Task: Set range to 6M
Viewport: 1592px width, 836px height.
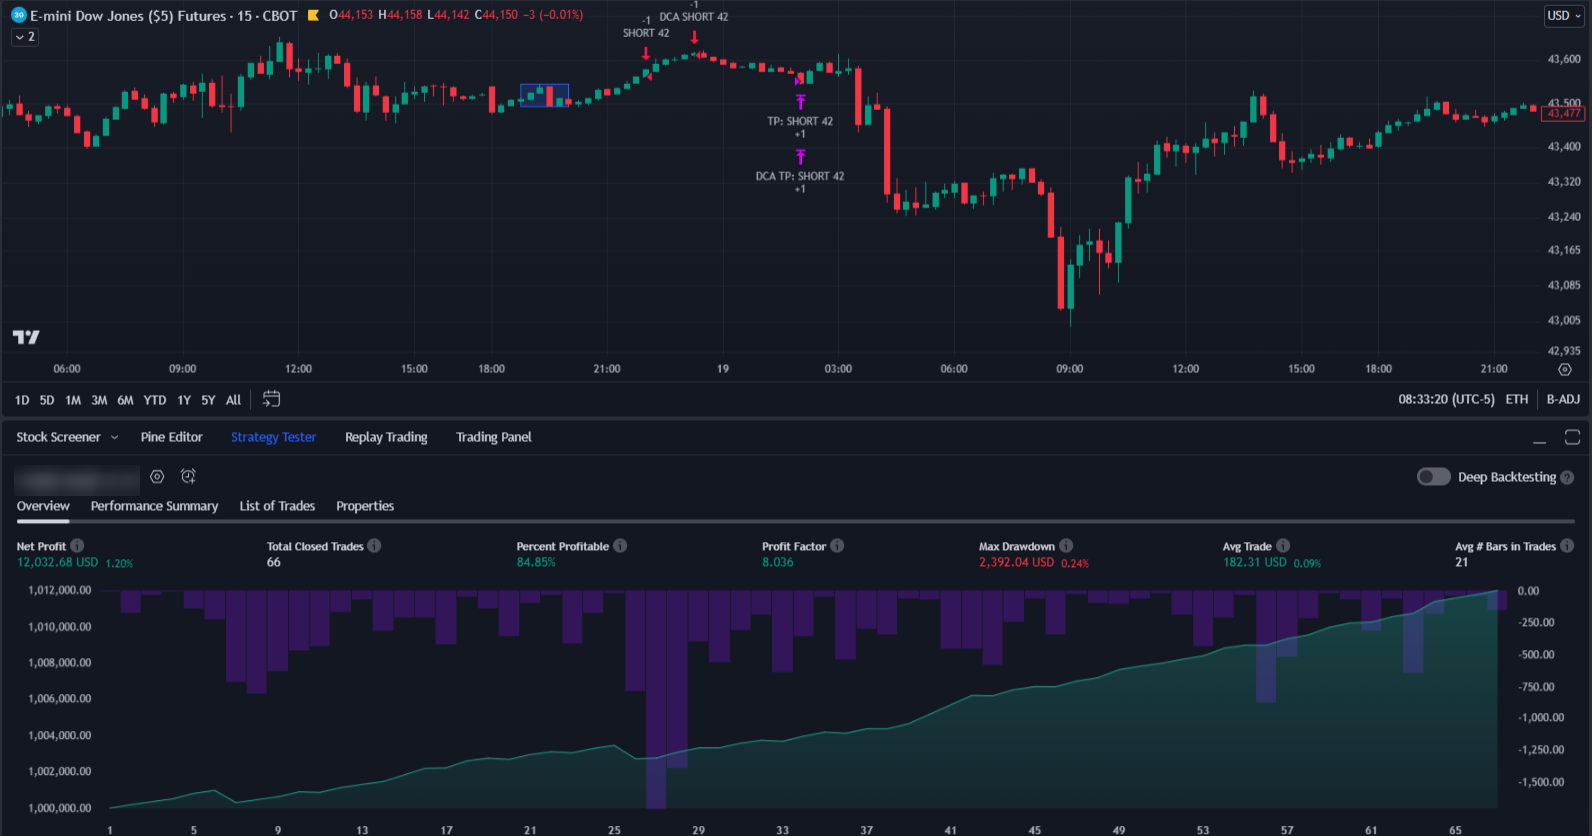Action: click(125, 400)
